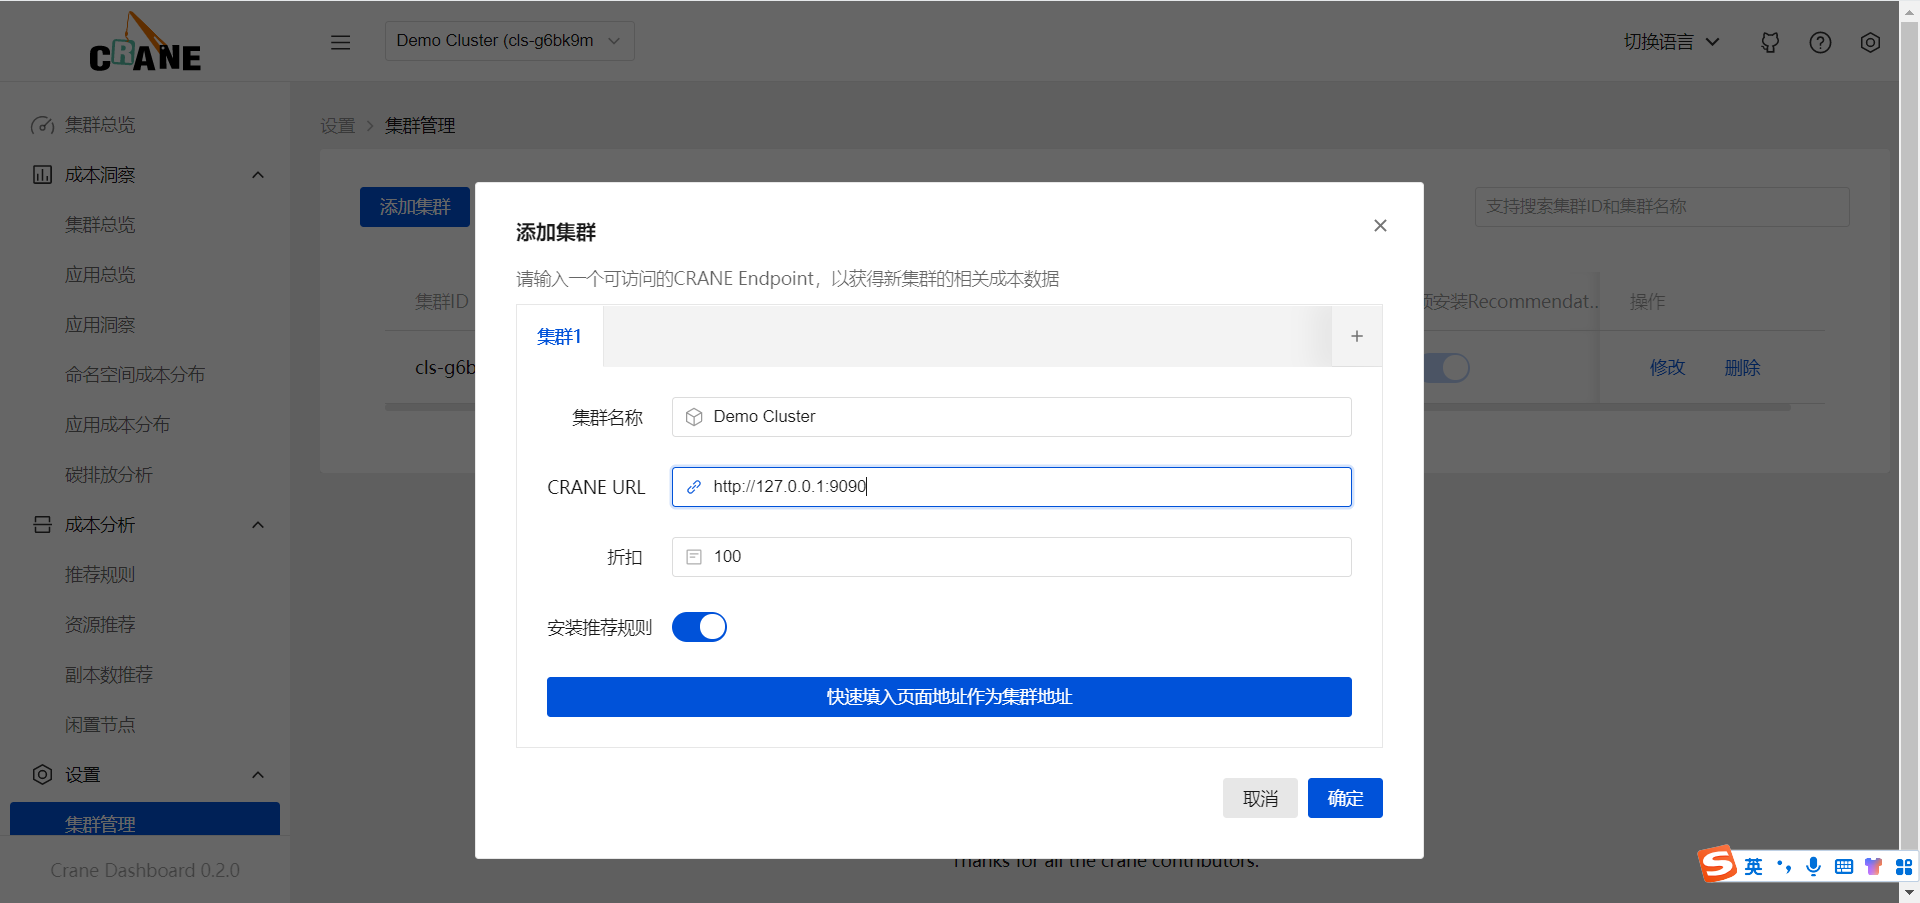Screen dimensions: 1920x903
Task: Collapse the 成本洞察 sidebar group
Action: click(x=258, y=175)
